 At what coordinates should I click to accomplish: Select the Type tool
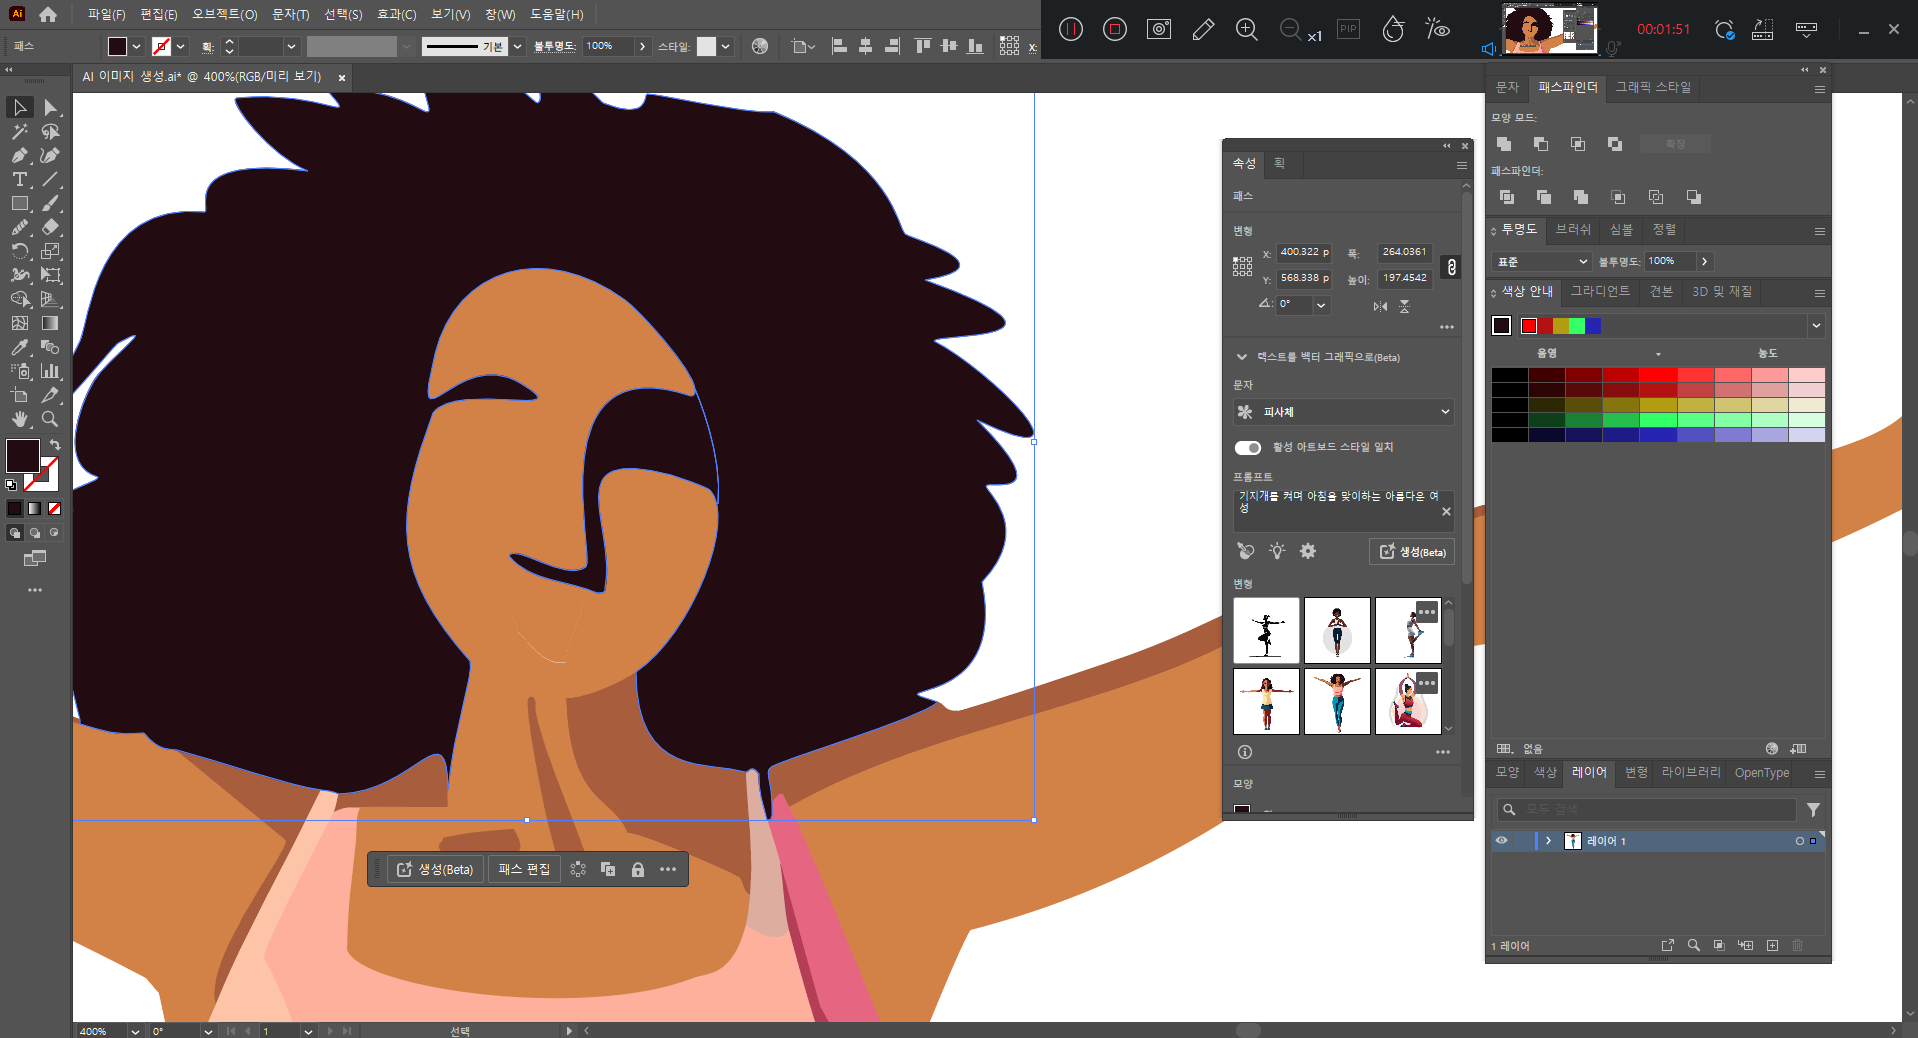point(19,180)
